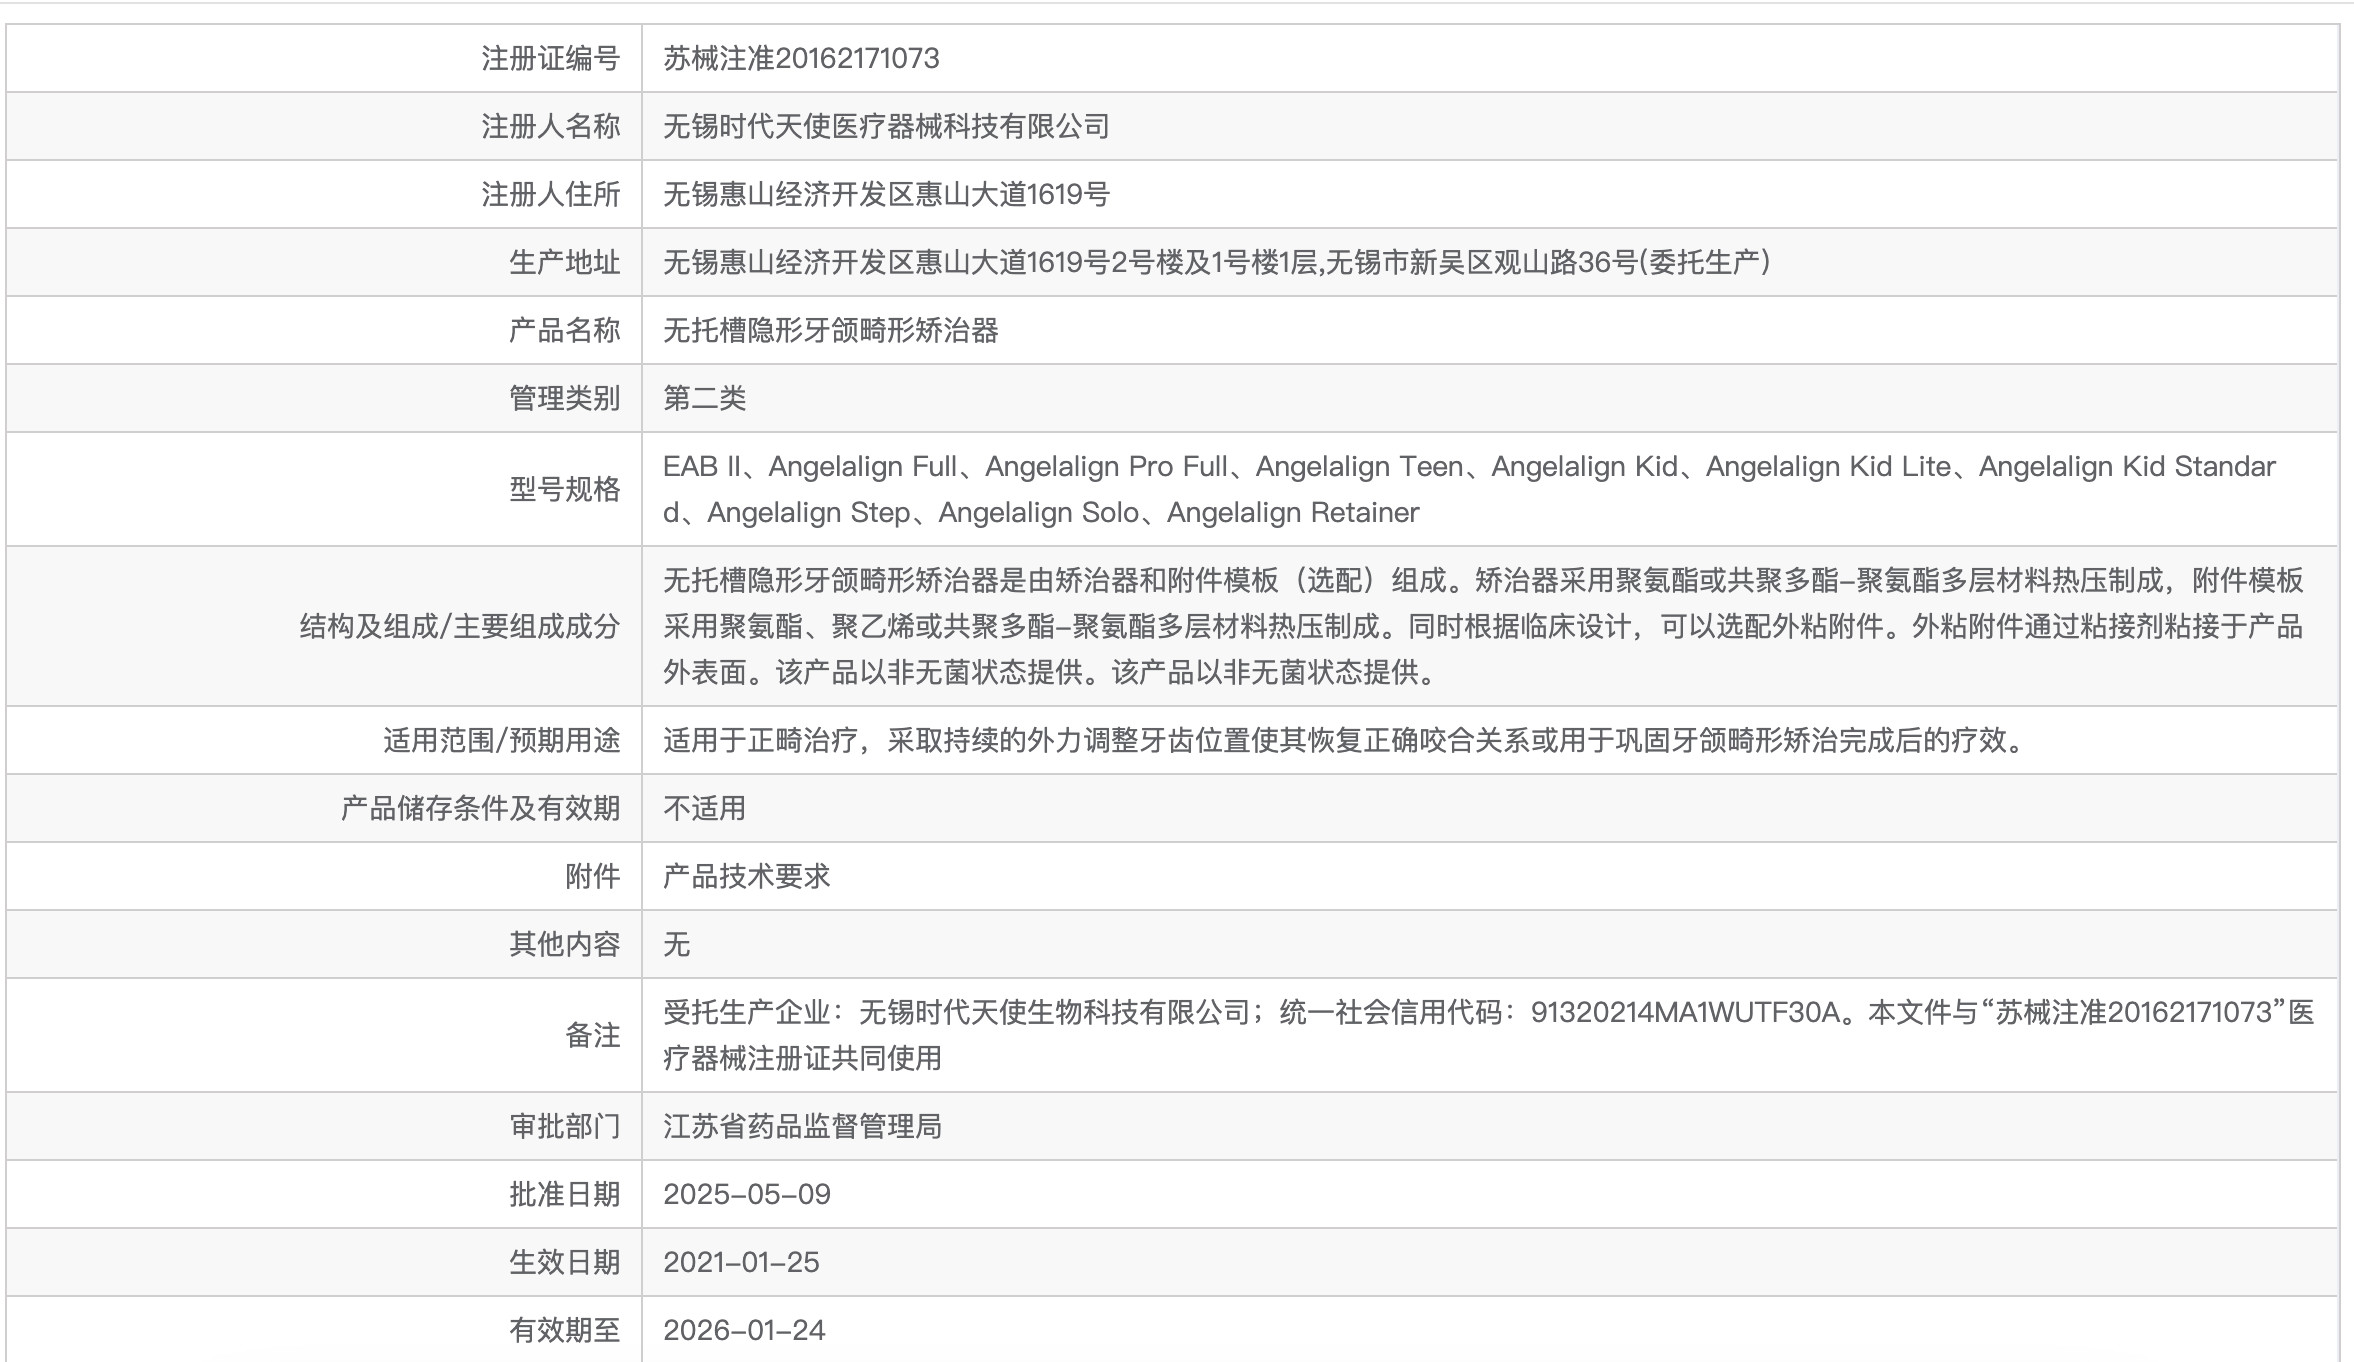Viewport: 2354px width, 1362px height.
Task: Click approval date 2025-05-09
Action: pos(746,1195)
